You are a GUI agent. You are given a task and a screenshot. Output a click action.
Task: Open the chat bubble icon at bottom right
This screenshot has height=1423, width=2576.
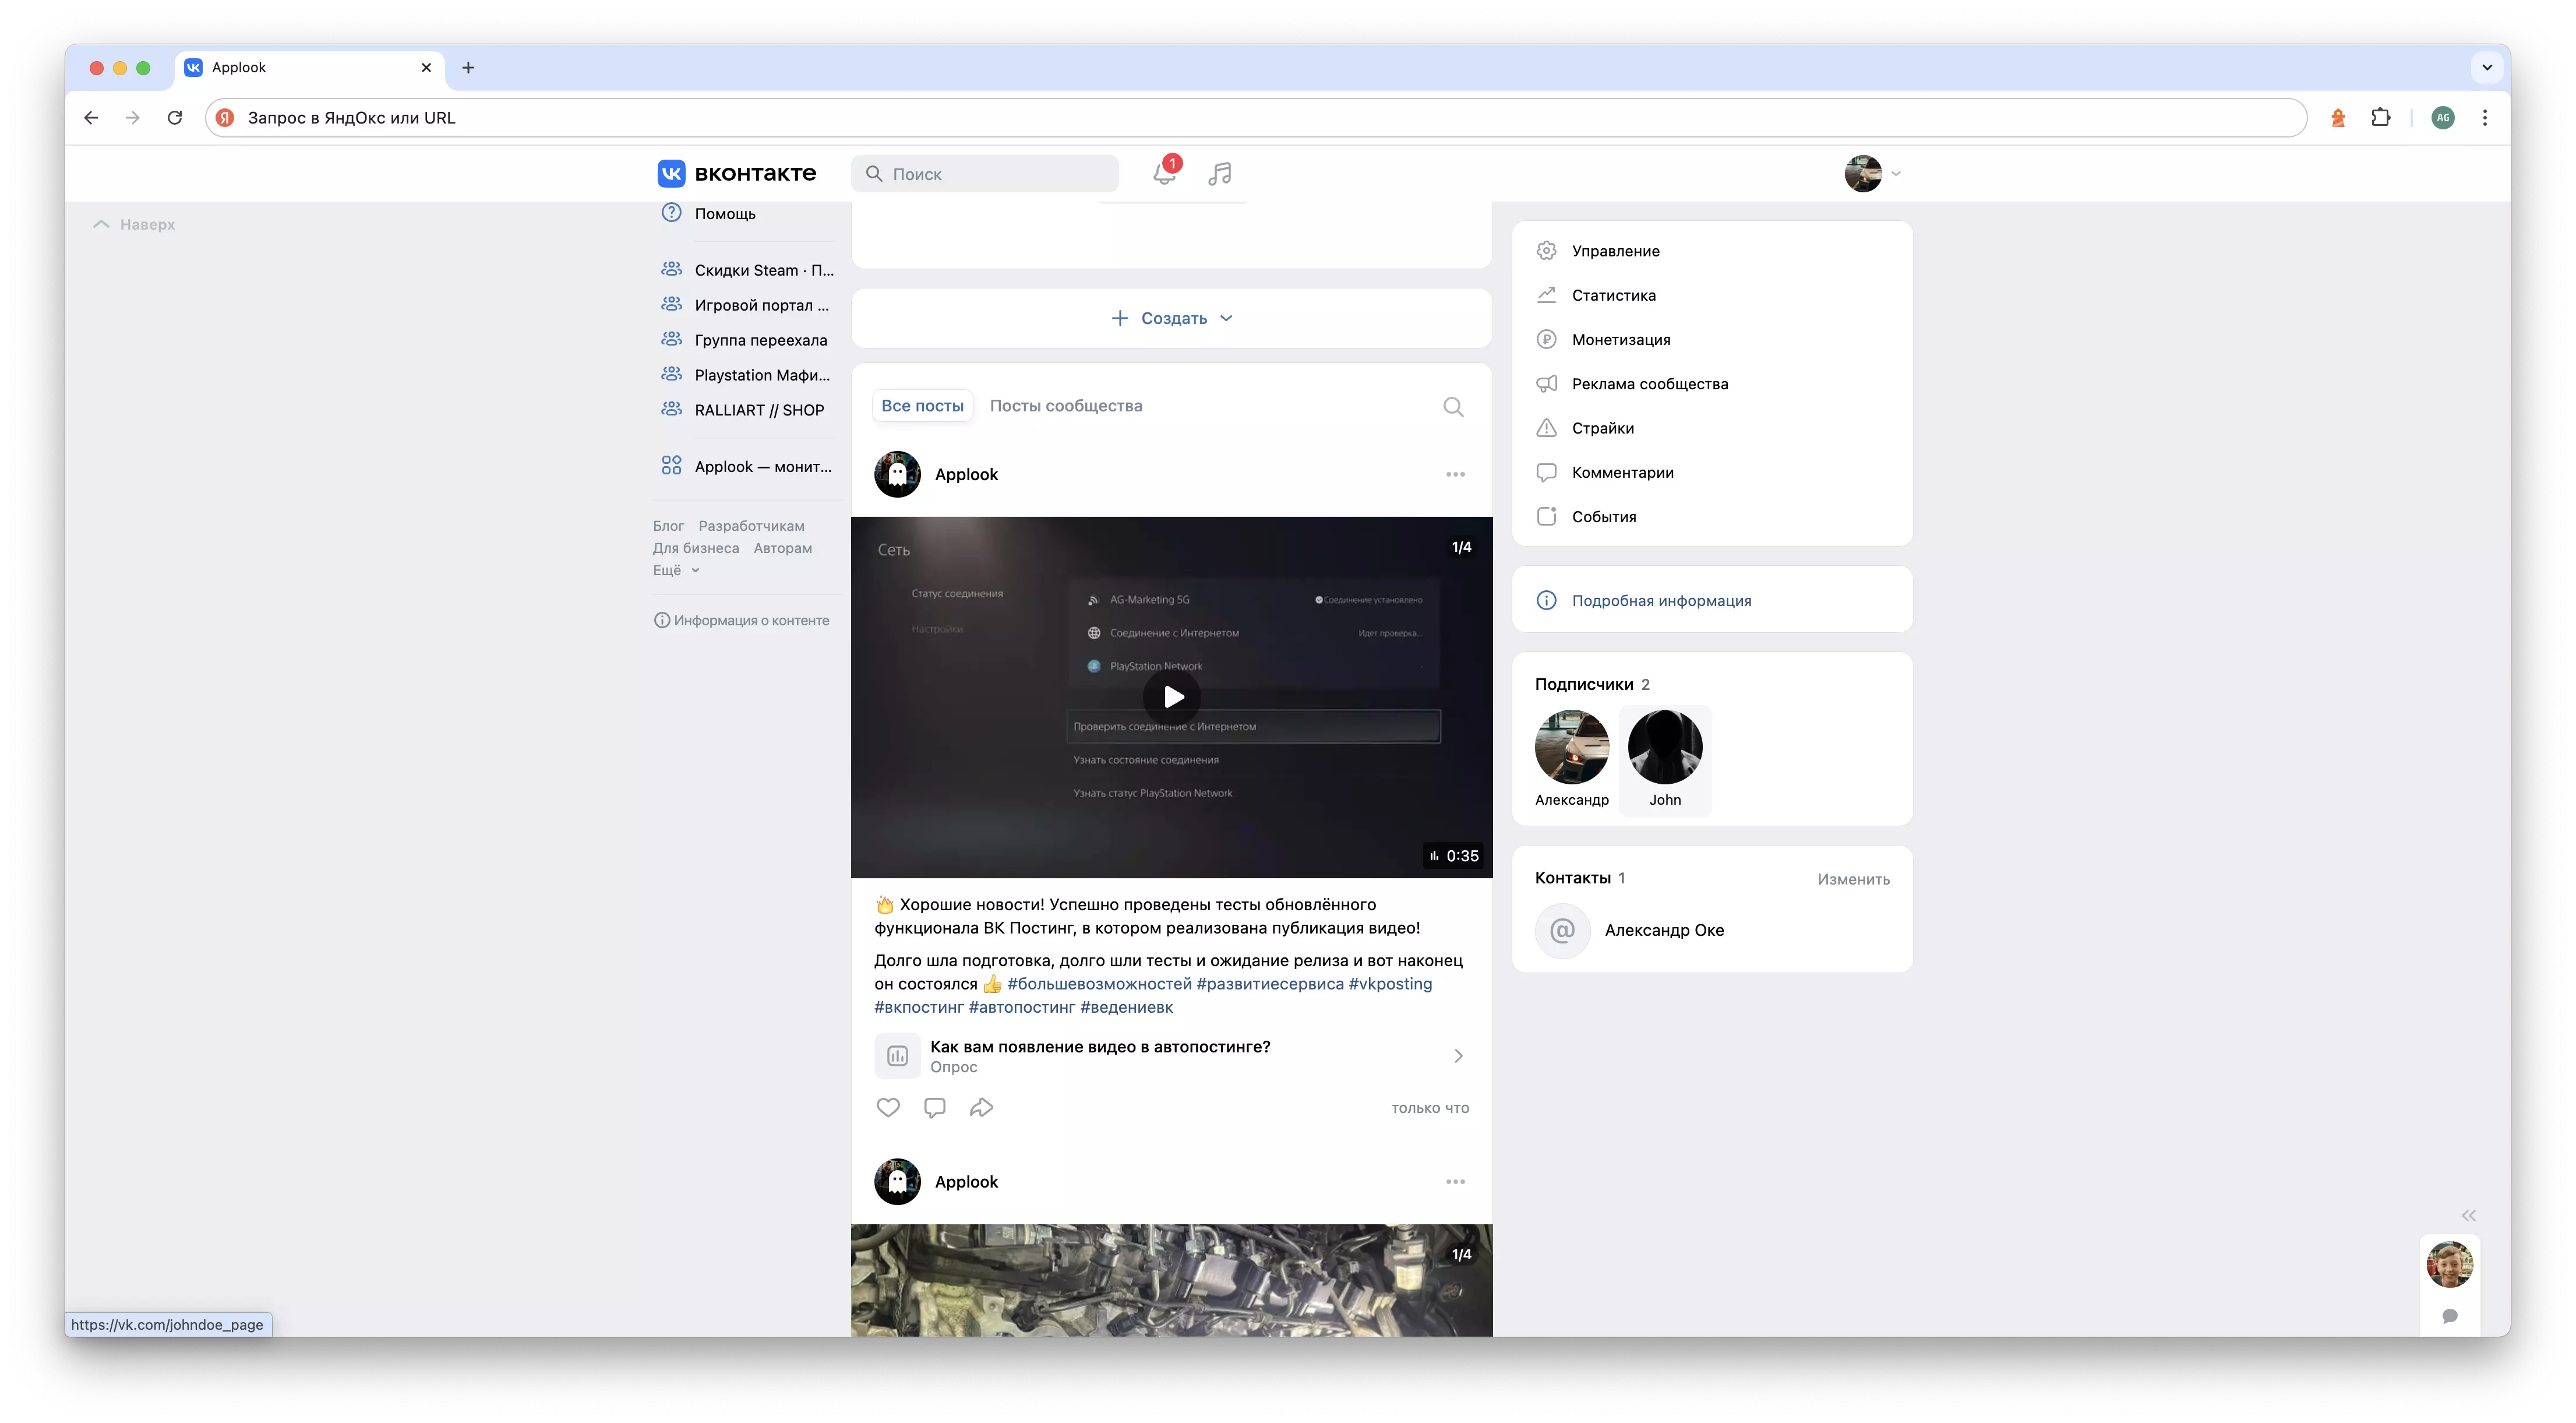(x=2450, y=1316)
